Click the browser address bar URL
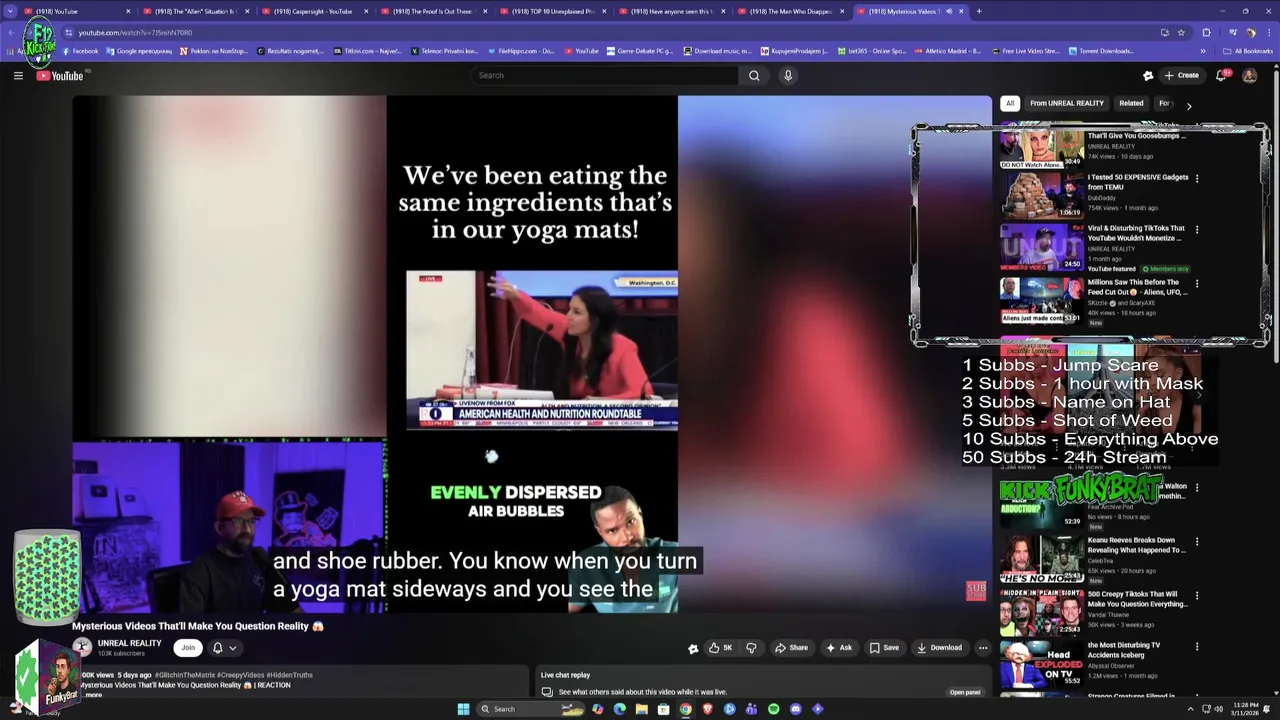 [135, 32]
